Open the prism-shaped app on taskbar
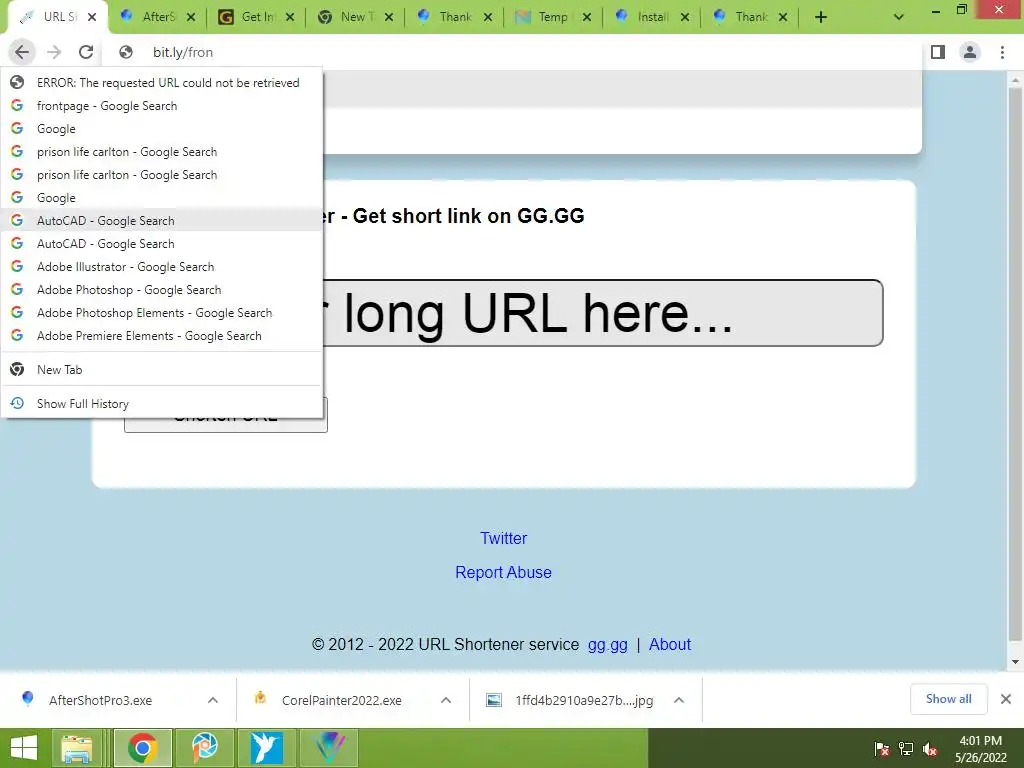This screenshot has height=768, width=1024. [328, 748]
